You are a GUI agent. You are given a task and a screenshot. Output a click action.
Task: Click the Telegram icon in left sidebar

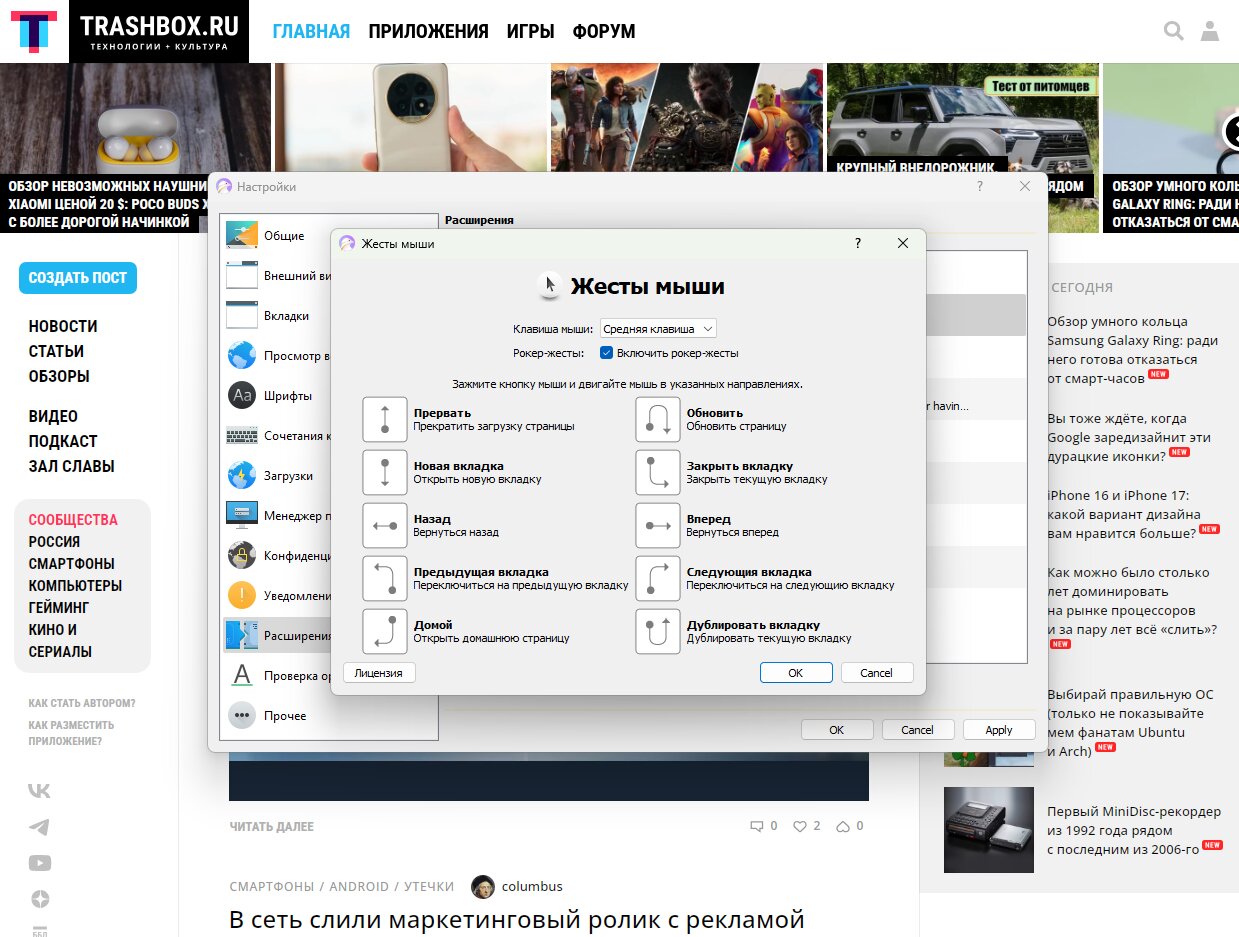tap(39, 827)
